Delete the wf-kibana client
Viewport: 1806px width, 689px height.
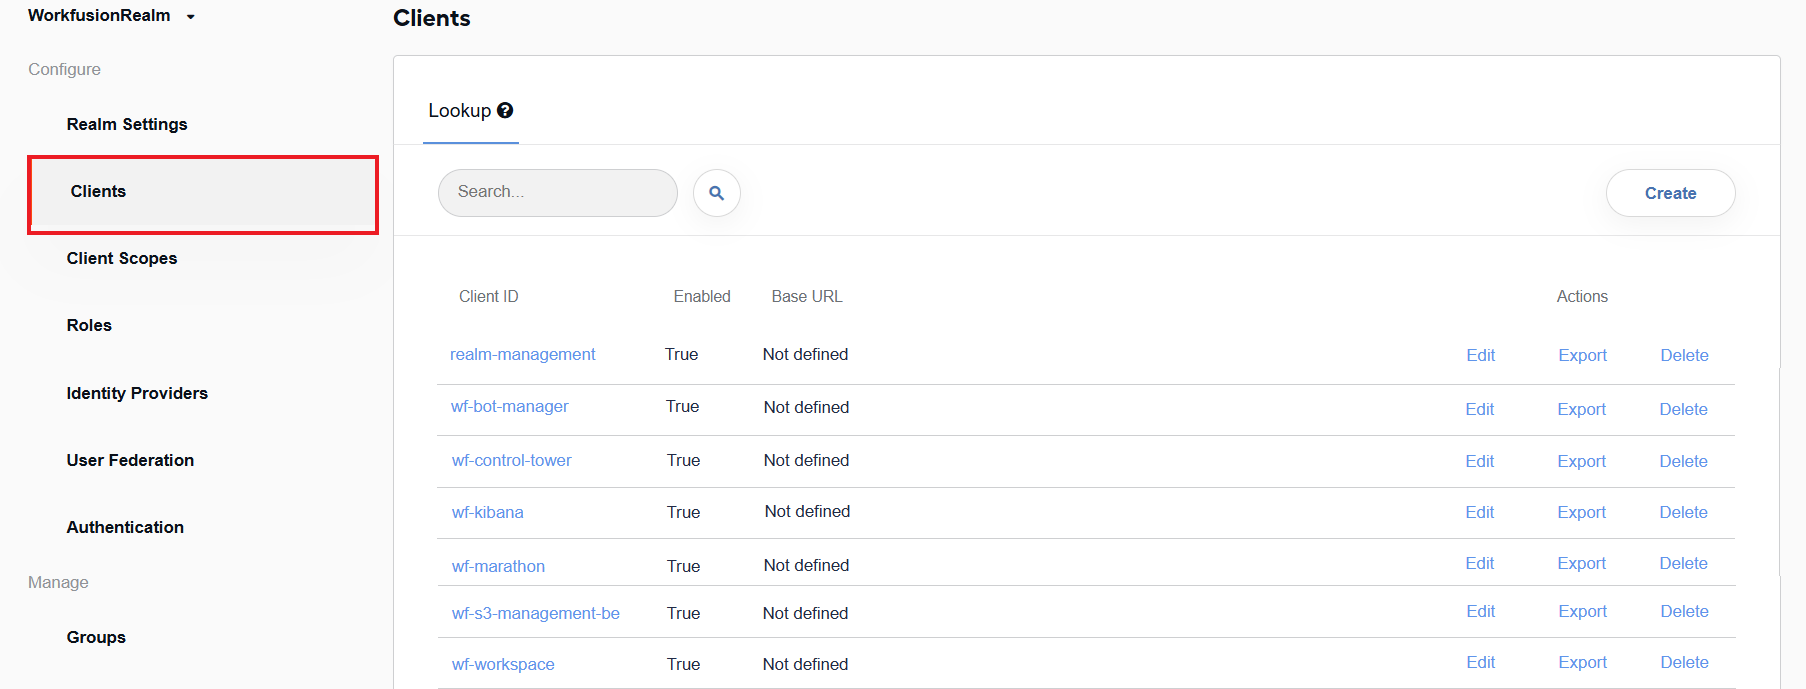(1683, 512)
